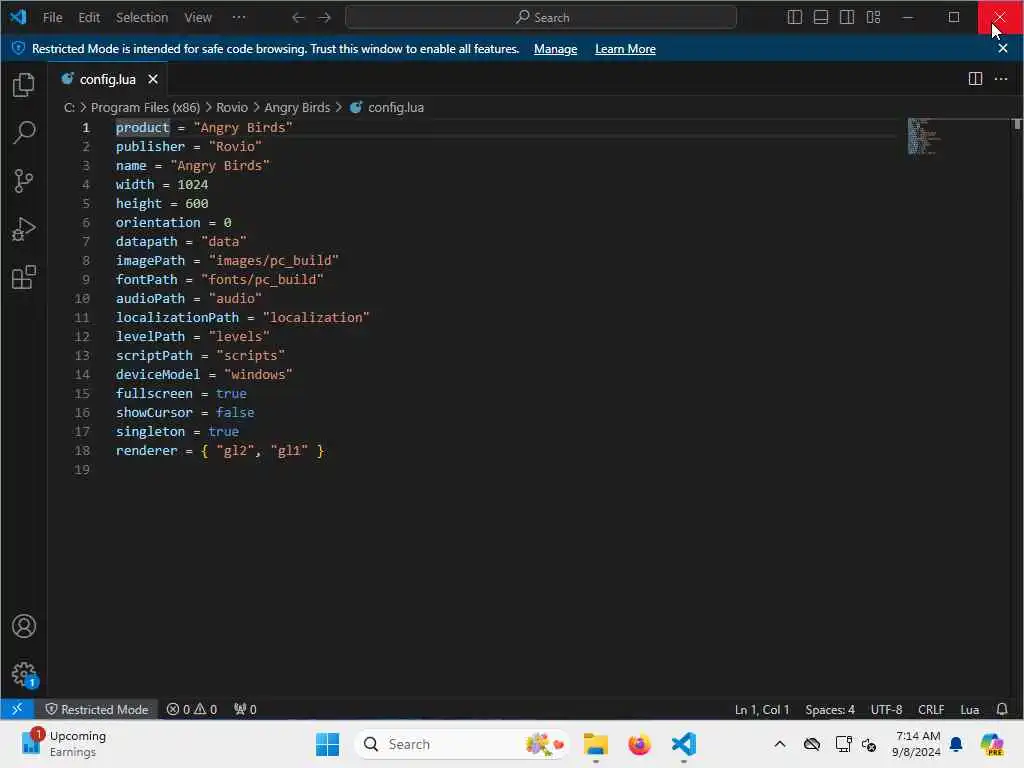Split the editor to the right

pos(975,79)
